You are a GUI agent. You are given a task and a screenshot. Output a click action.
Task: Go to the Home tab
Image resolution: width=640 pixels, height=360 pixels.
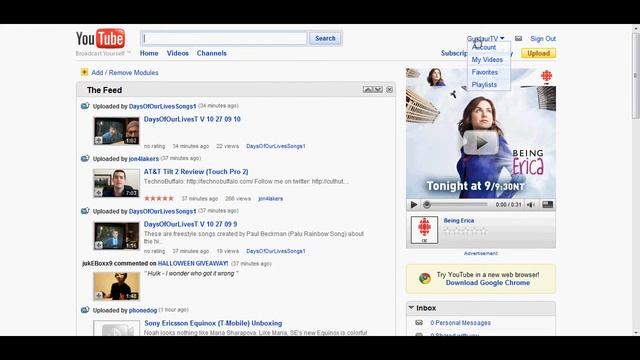149,53
